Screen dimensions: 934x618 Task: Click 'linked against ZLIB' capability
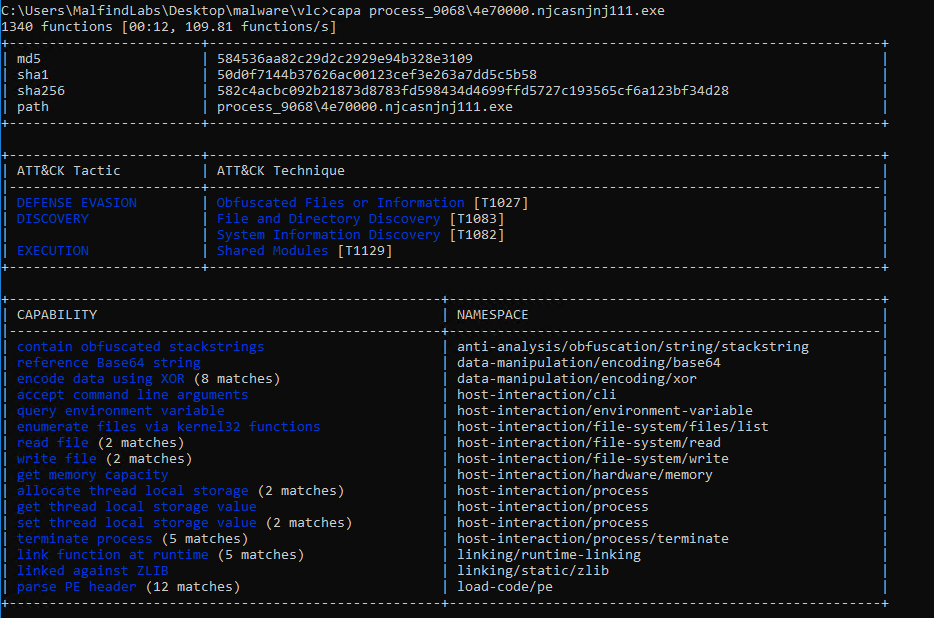coord(92,571)
